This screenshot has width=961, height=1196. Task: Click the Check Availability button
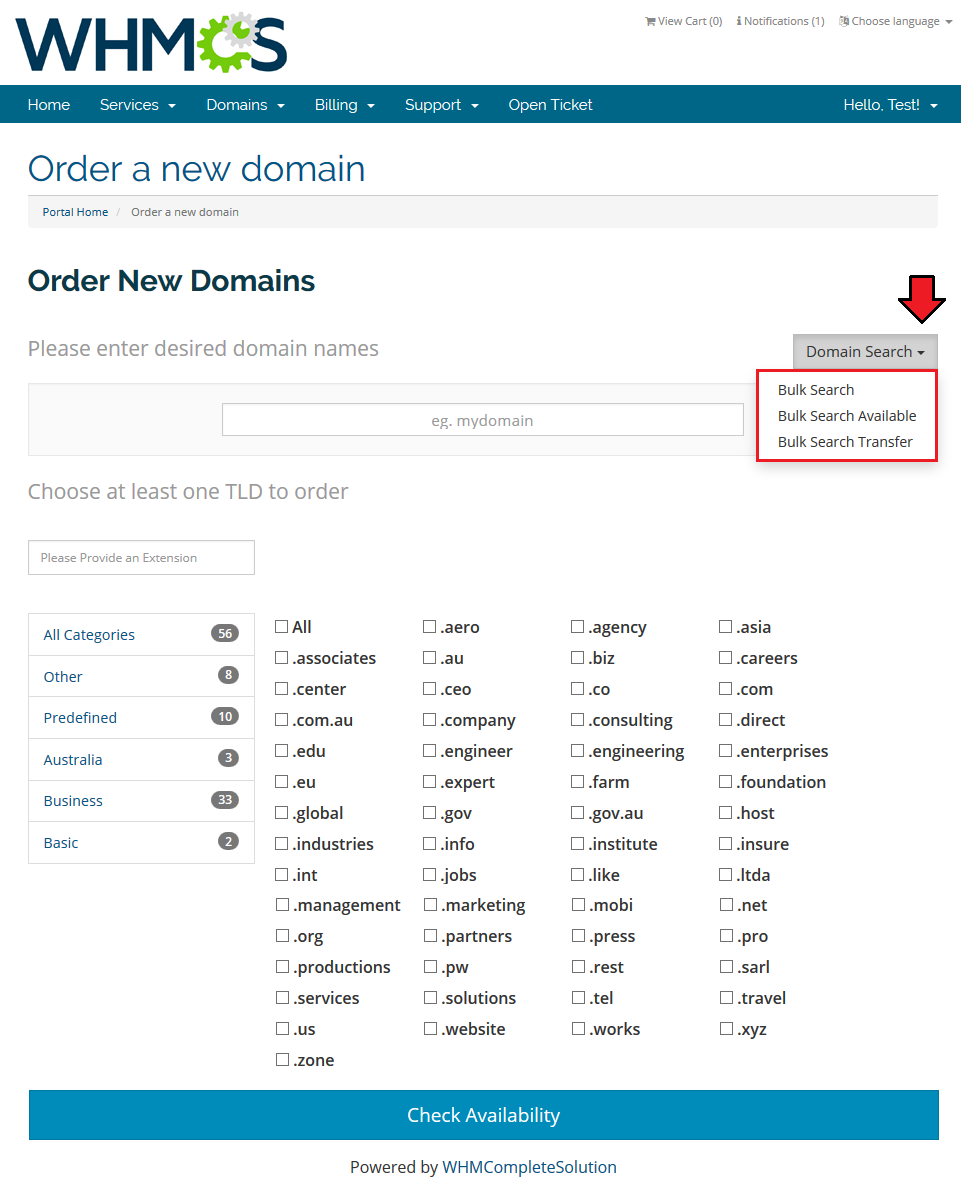click(484, 1114)
